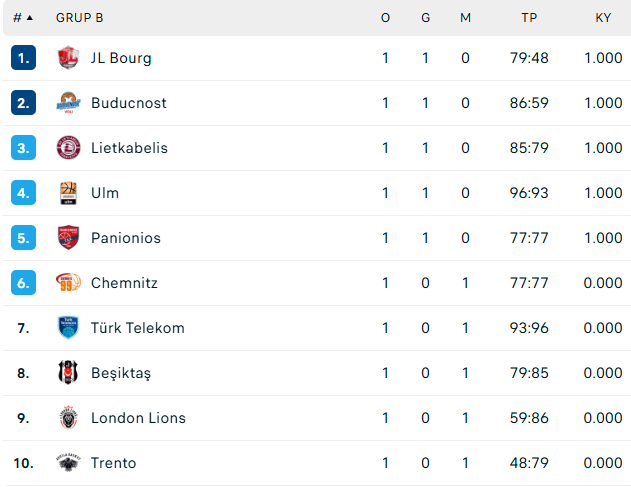Click the Lietkabelis team logo

(68, 148)
